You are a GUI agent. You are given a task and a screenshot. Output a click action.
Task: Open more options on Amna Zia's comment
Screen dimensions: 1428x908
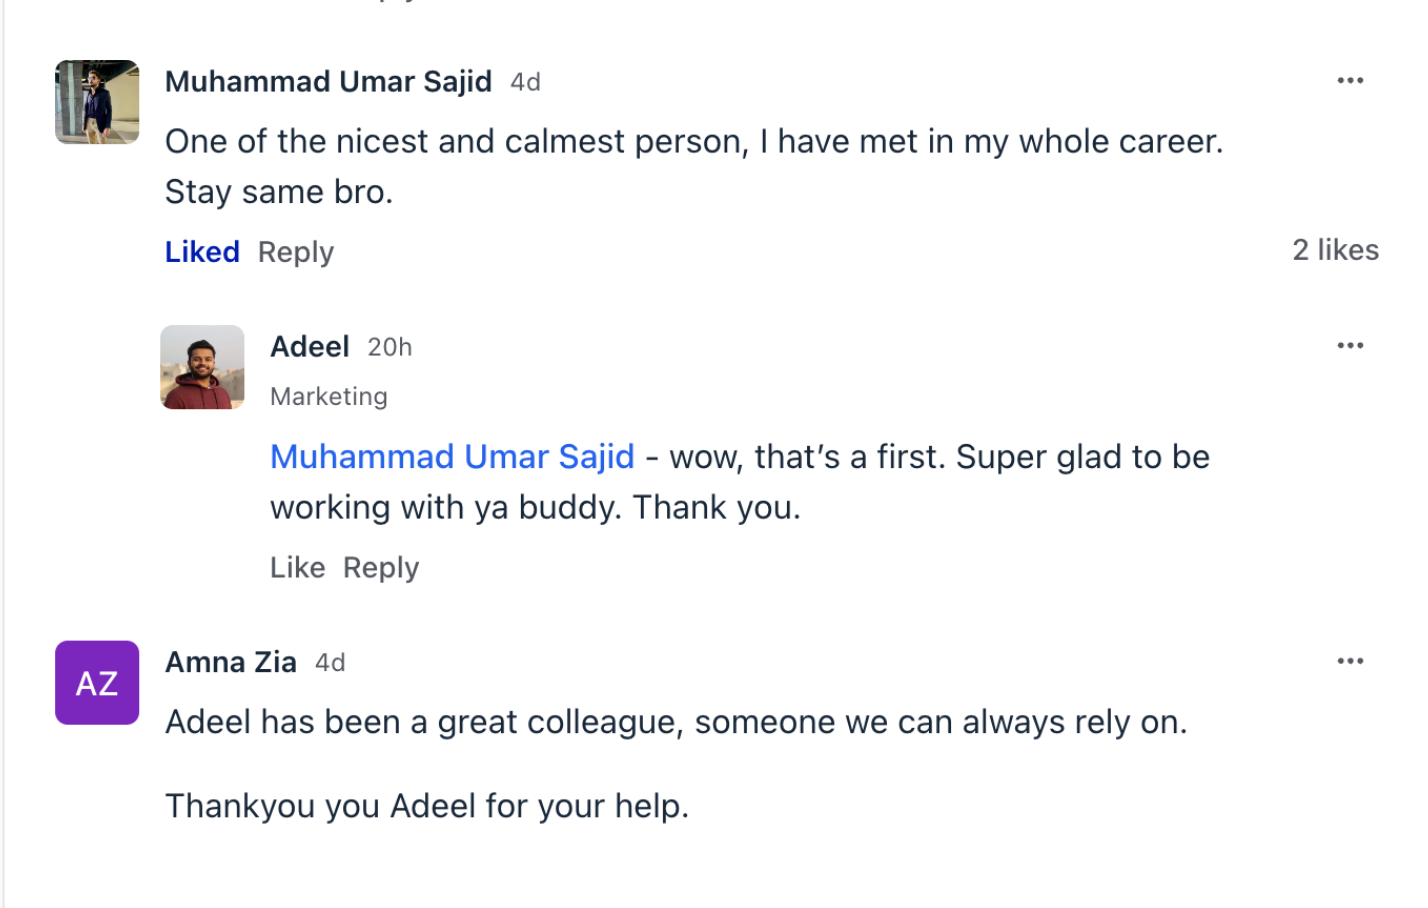point(1350,661)
